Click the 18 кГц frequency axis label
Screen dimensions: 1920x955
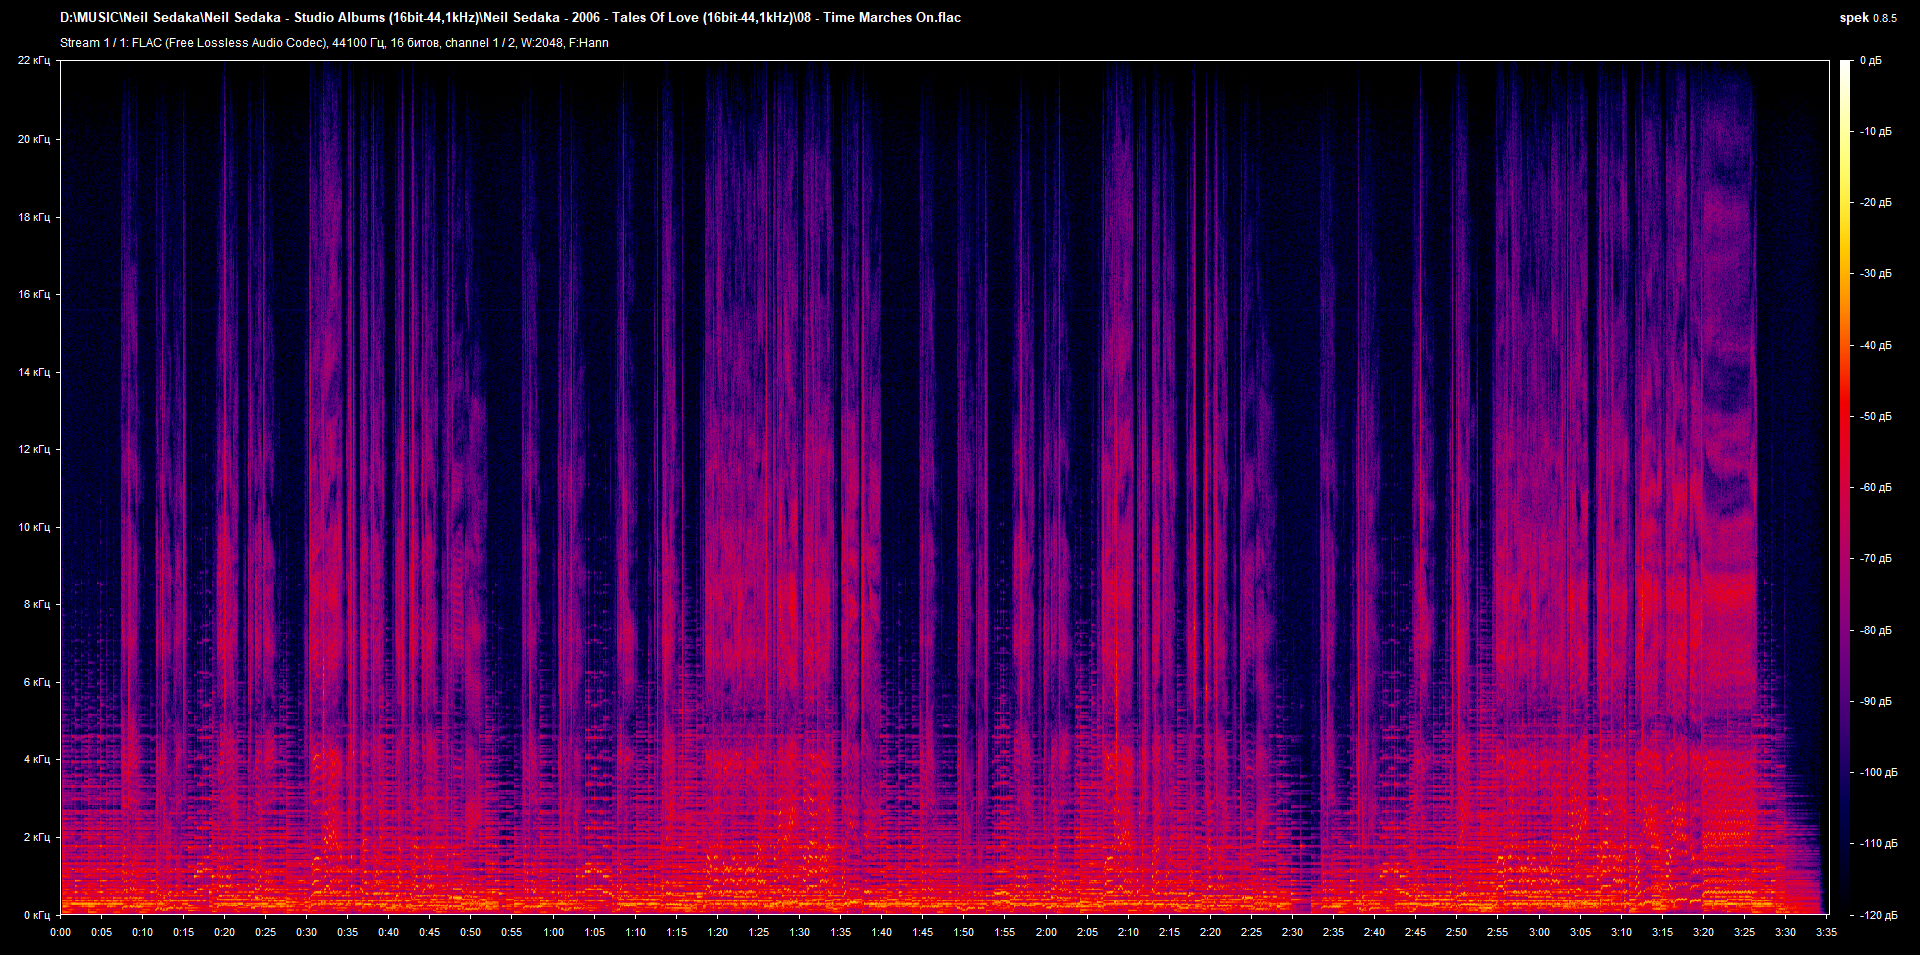(x=34, y=217)
